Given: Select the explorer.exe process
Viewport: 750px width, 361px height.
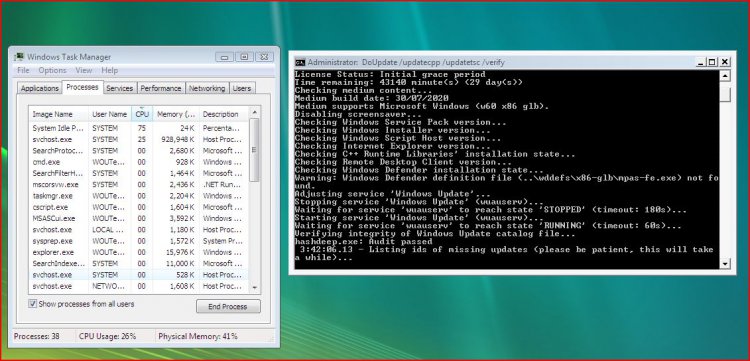Looking at the screenshot, I should point(138,252).
